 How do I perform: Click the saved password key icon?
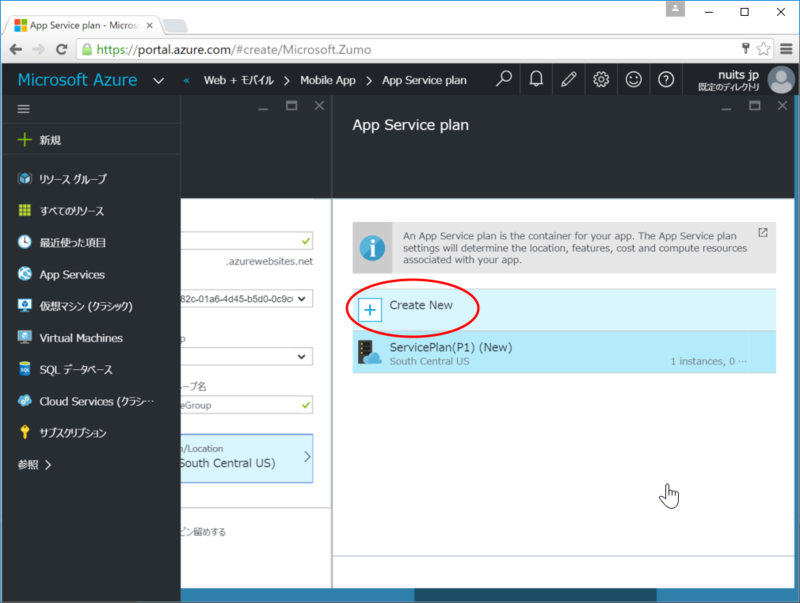pos(745,48)
